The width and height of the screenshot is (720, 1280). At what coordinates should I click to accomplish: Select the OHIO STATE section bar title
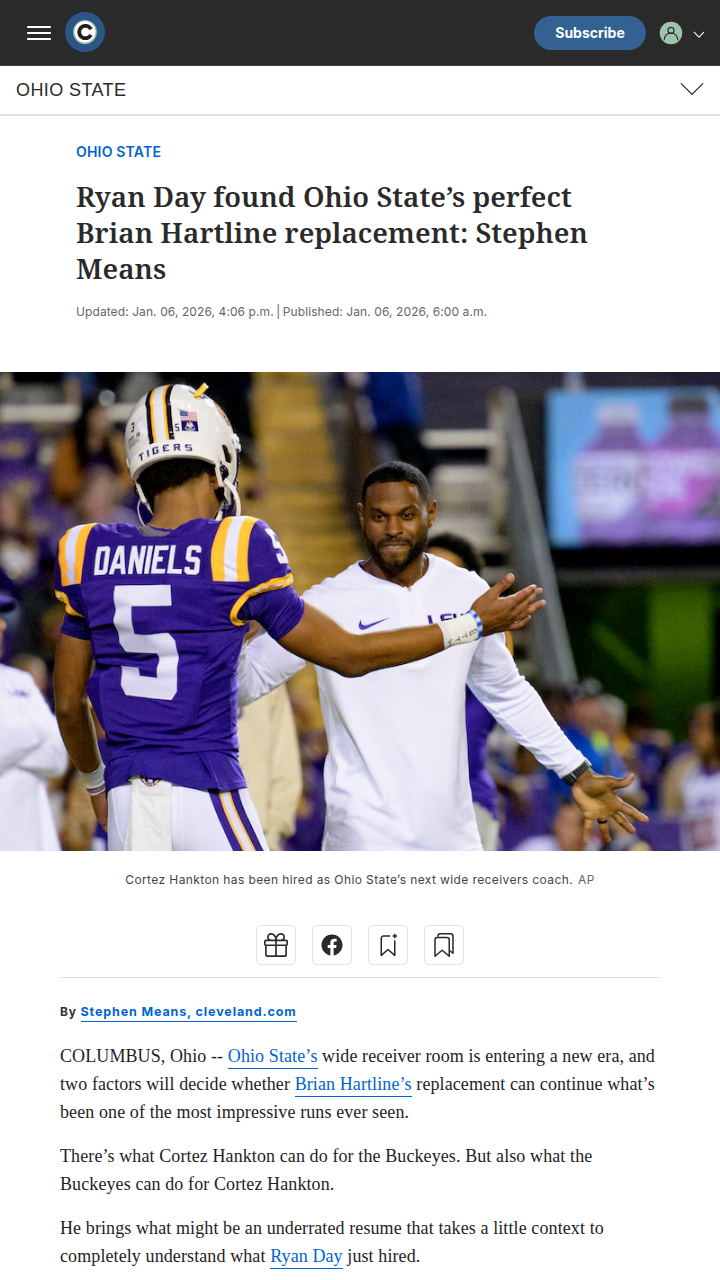pos(71,90)
